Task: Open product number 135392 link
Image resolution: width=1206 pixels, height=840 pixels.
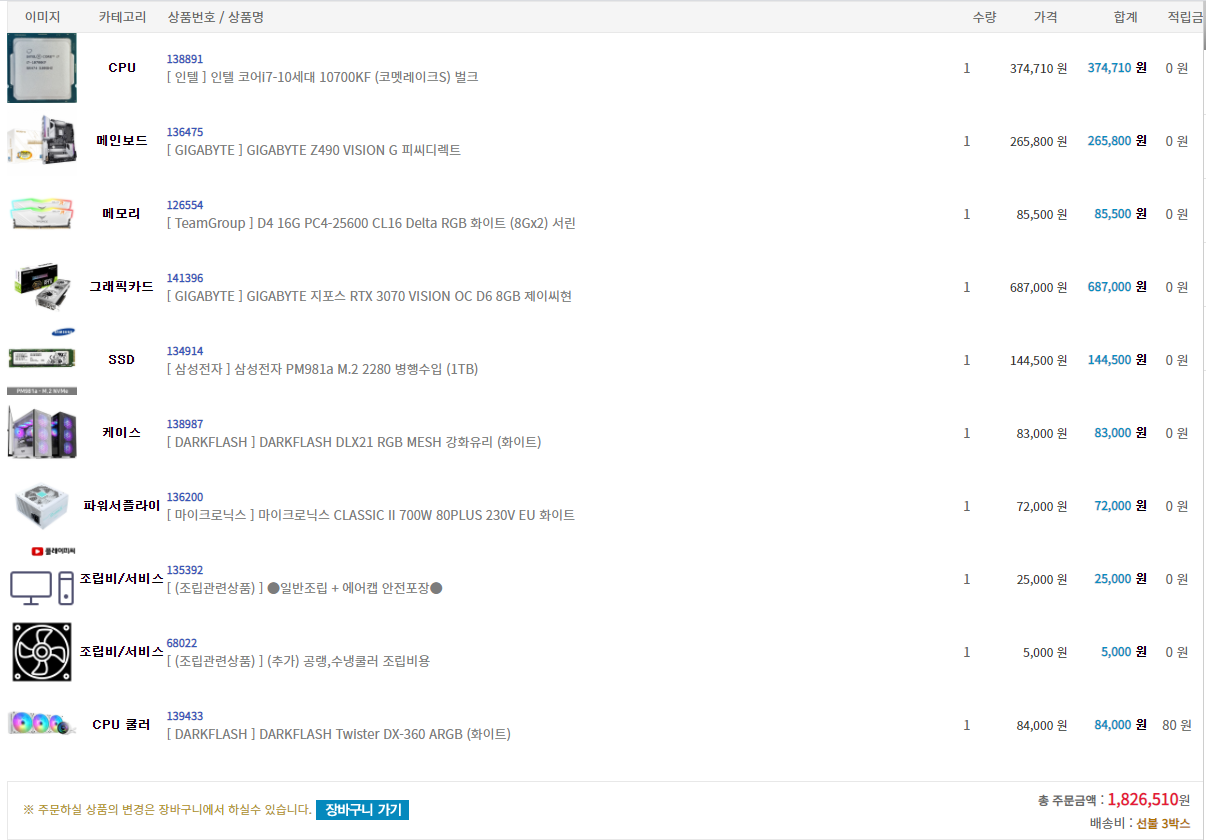Action: click(x=185, y=570)
